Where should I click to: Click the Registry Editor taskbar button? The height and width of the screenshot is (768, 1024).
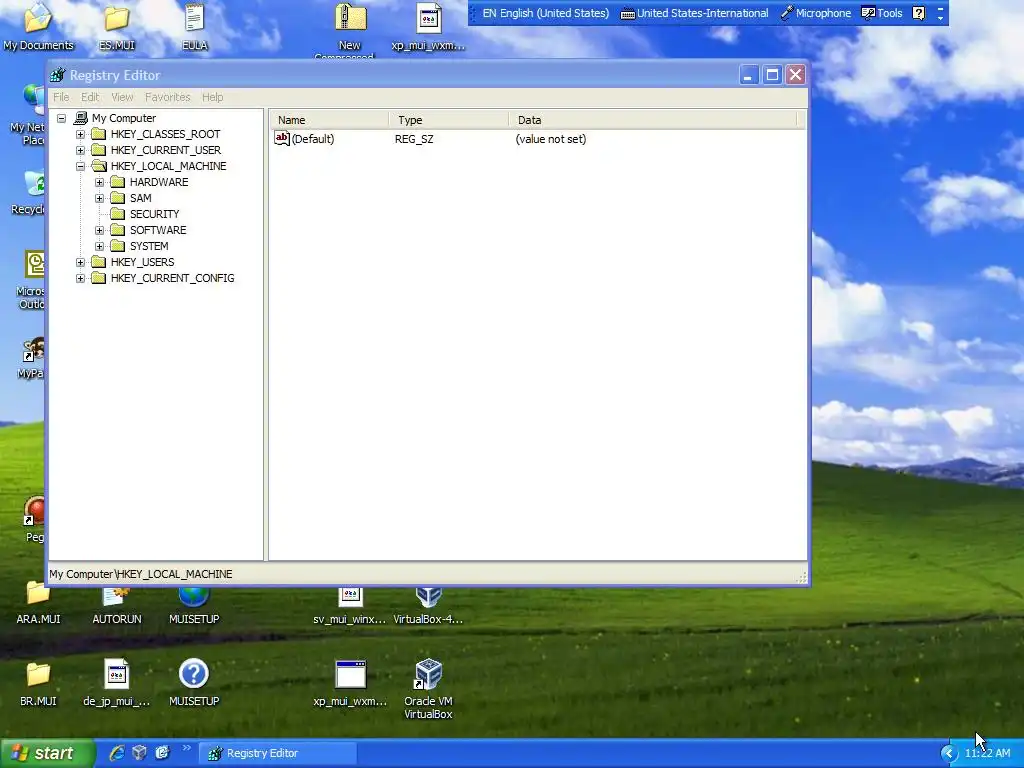[x=278, y=753]
